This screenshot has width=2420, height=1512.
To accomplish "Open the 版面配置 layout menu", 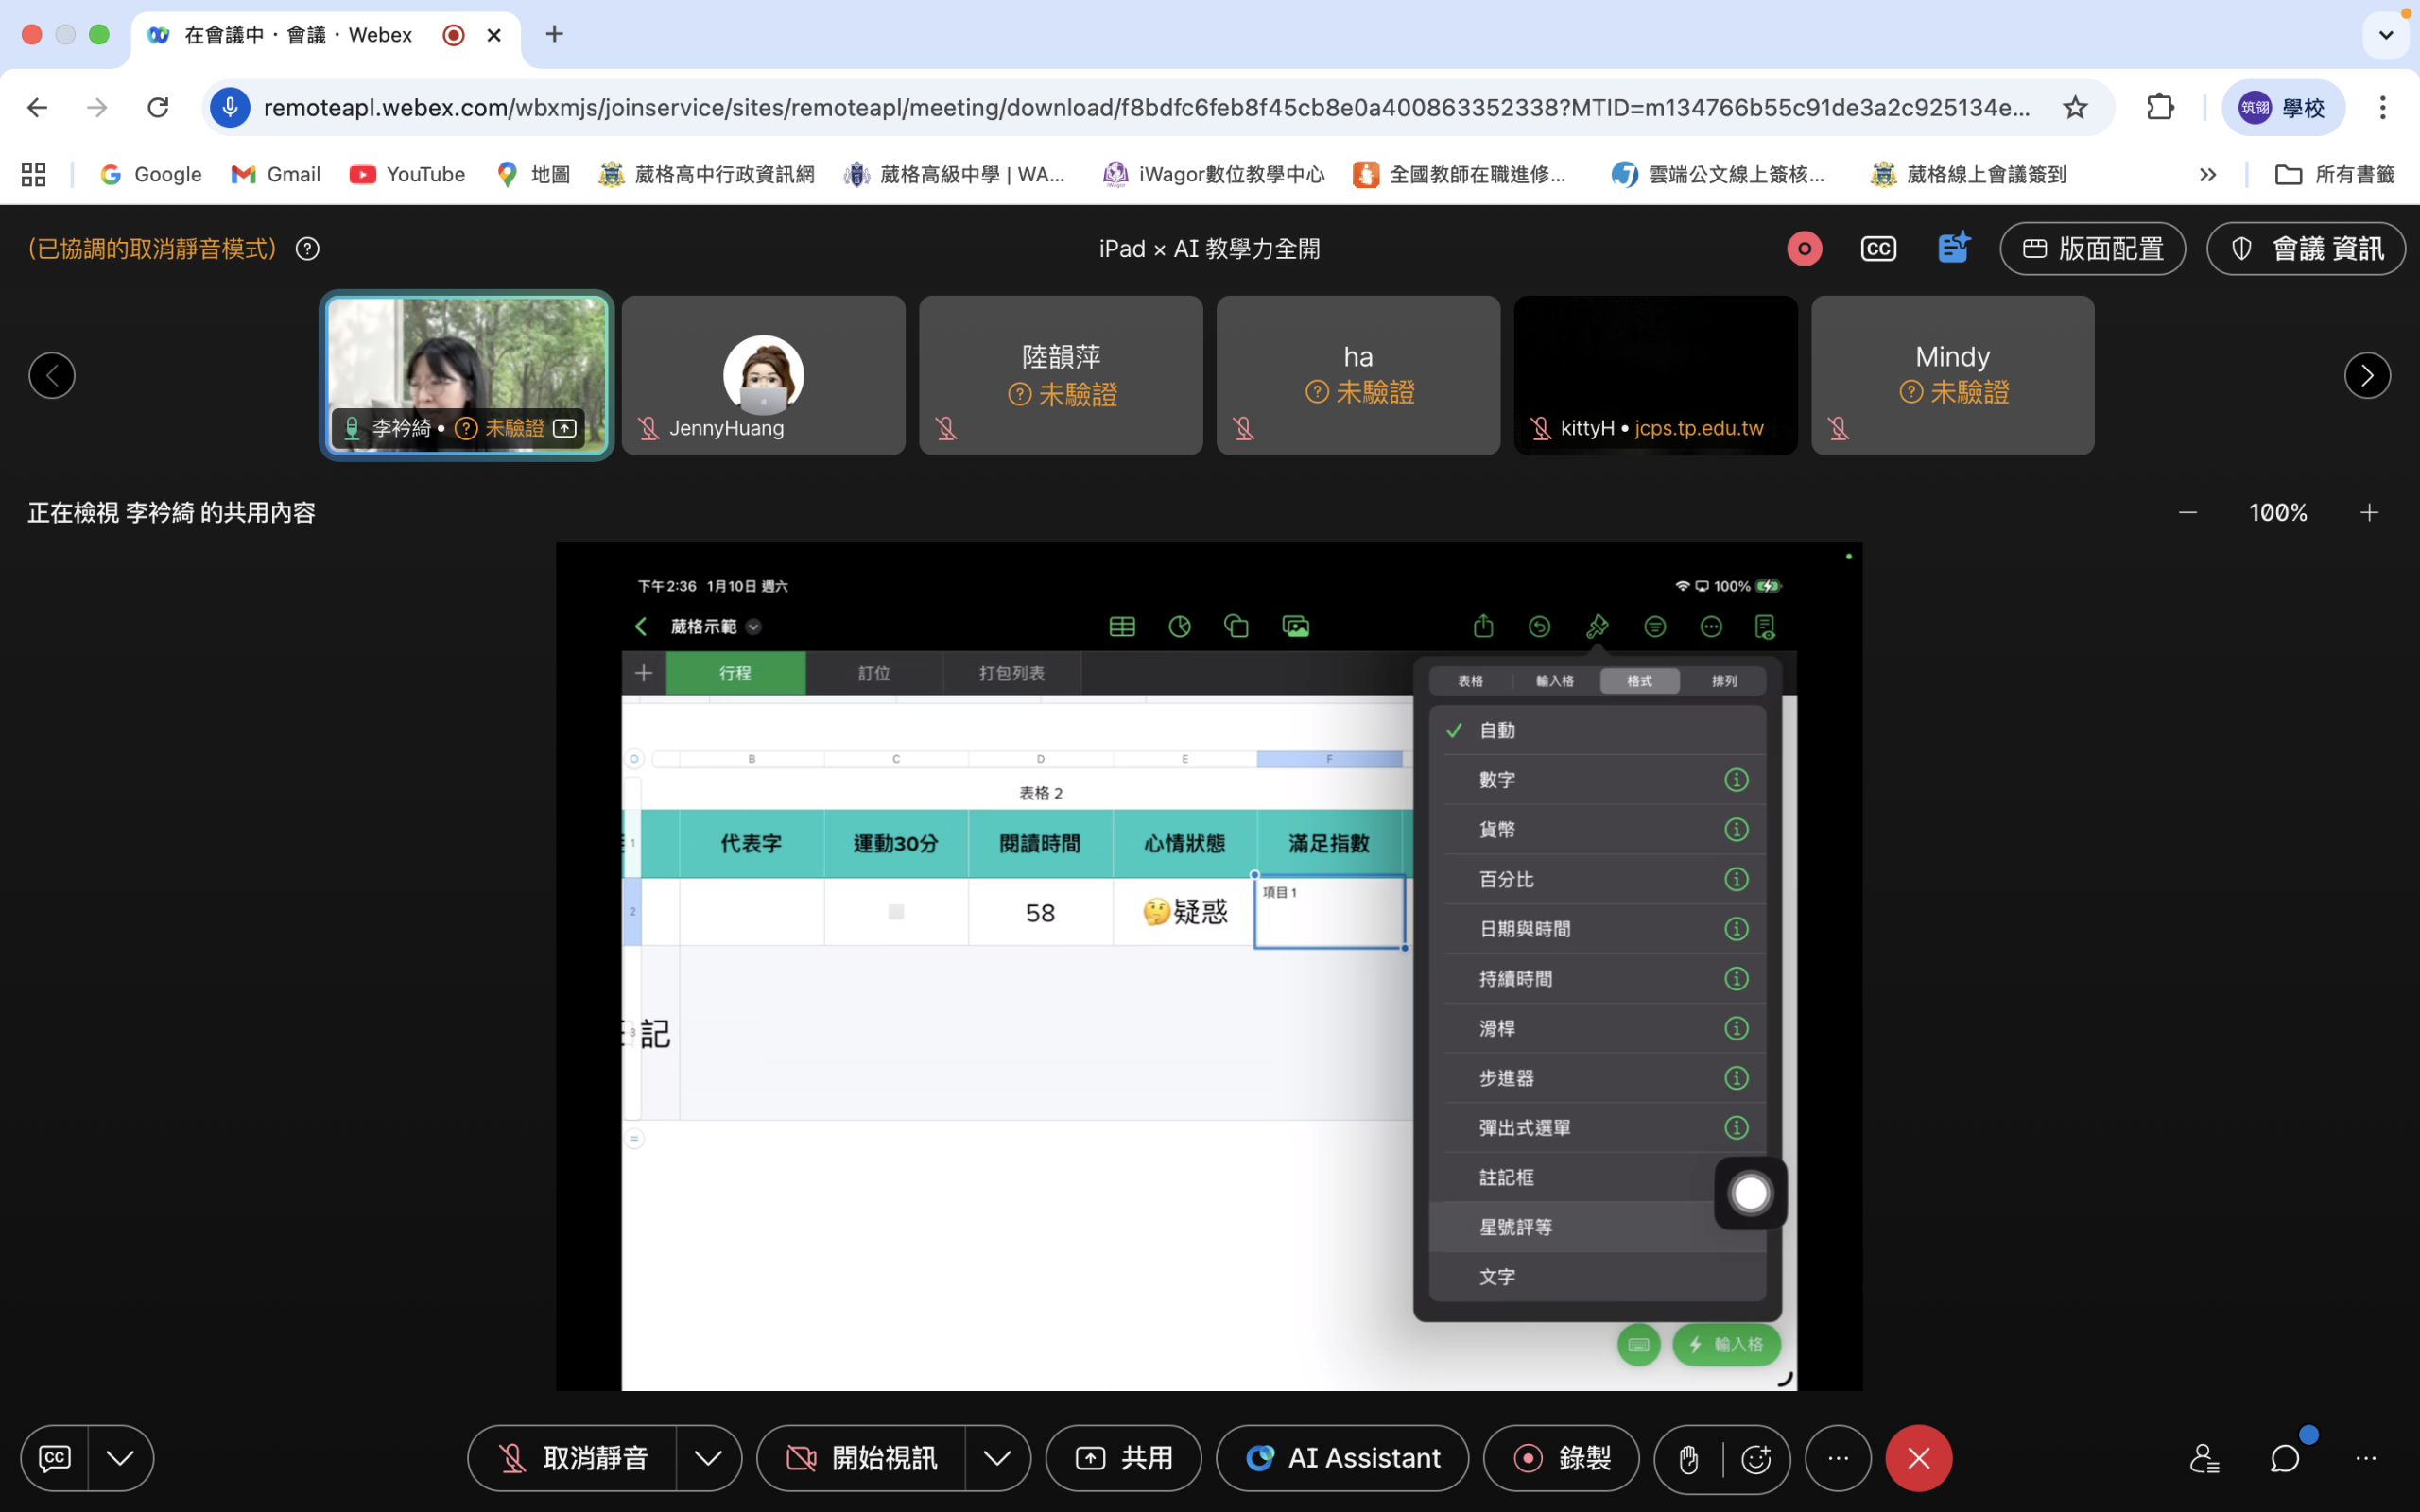I will click(2092, 249).
